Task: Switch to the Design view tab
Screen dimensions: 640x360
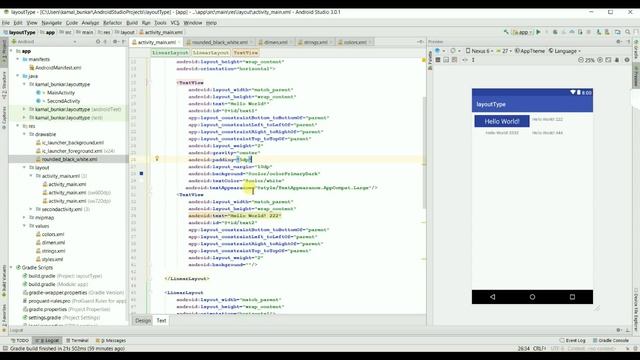Action: (143, 320)
